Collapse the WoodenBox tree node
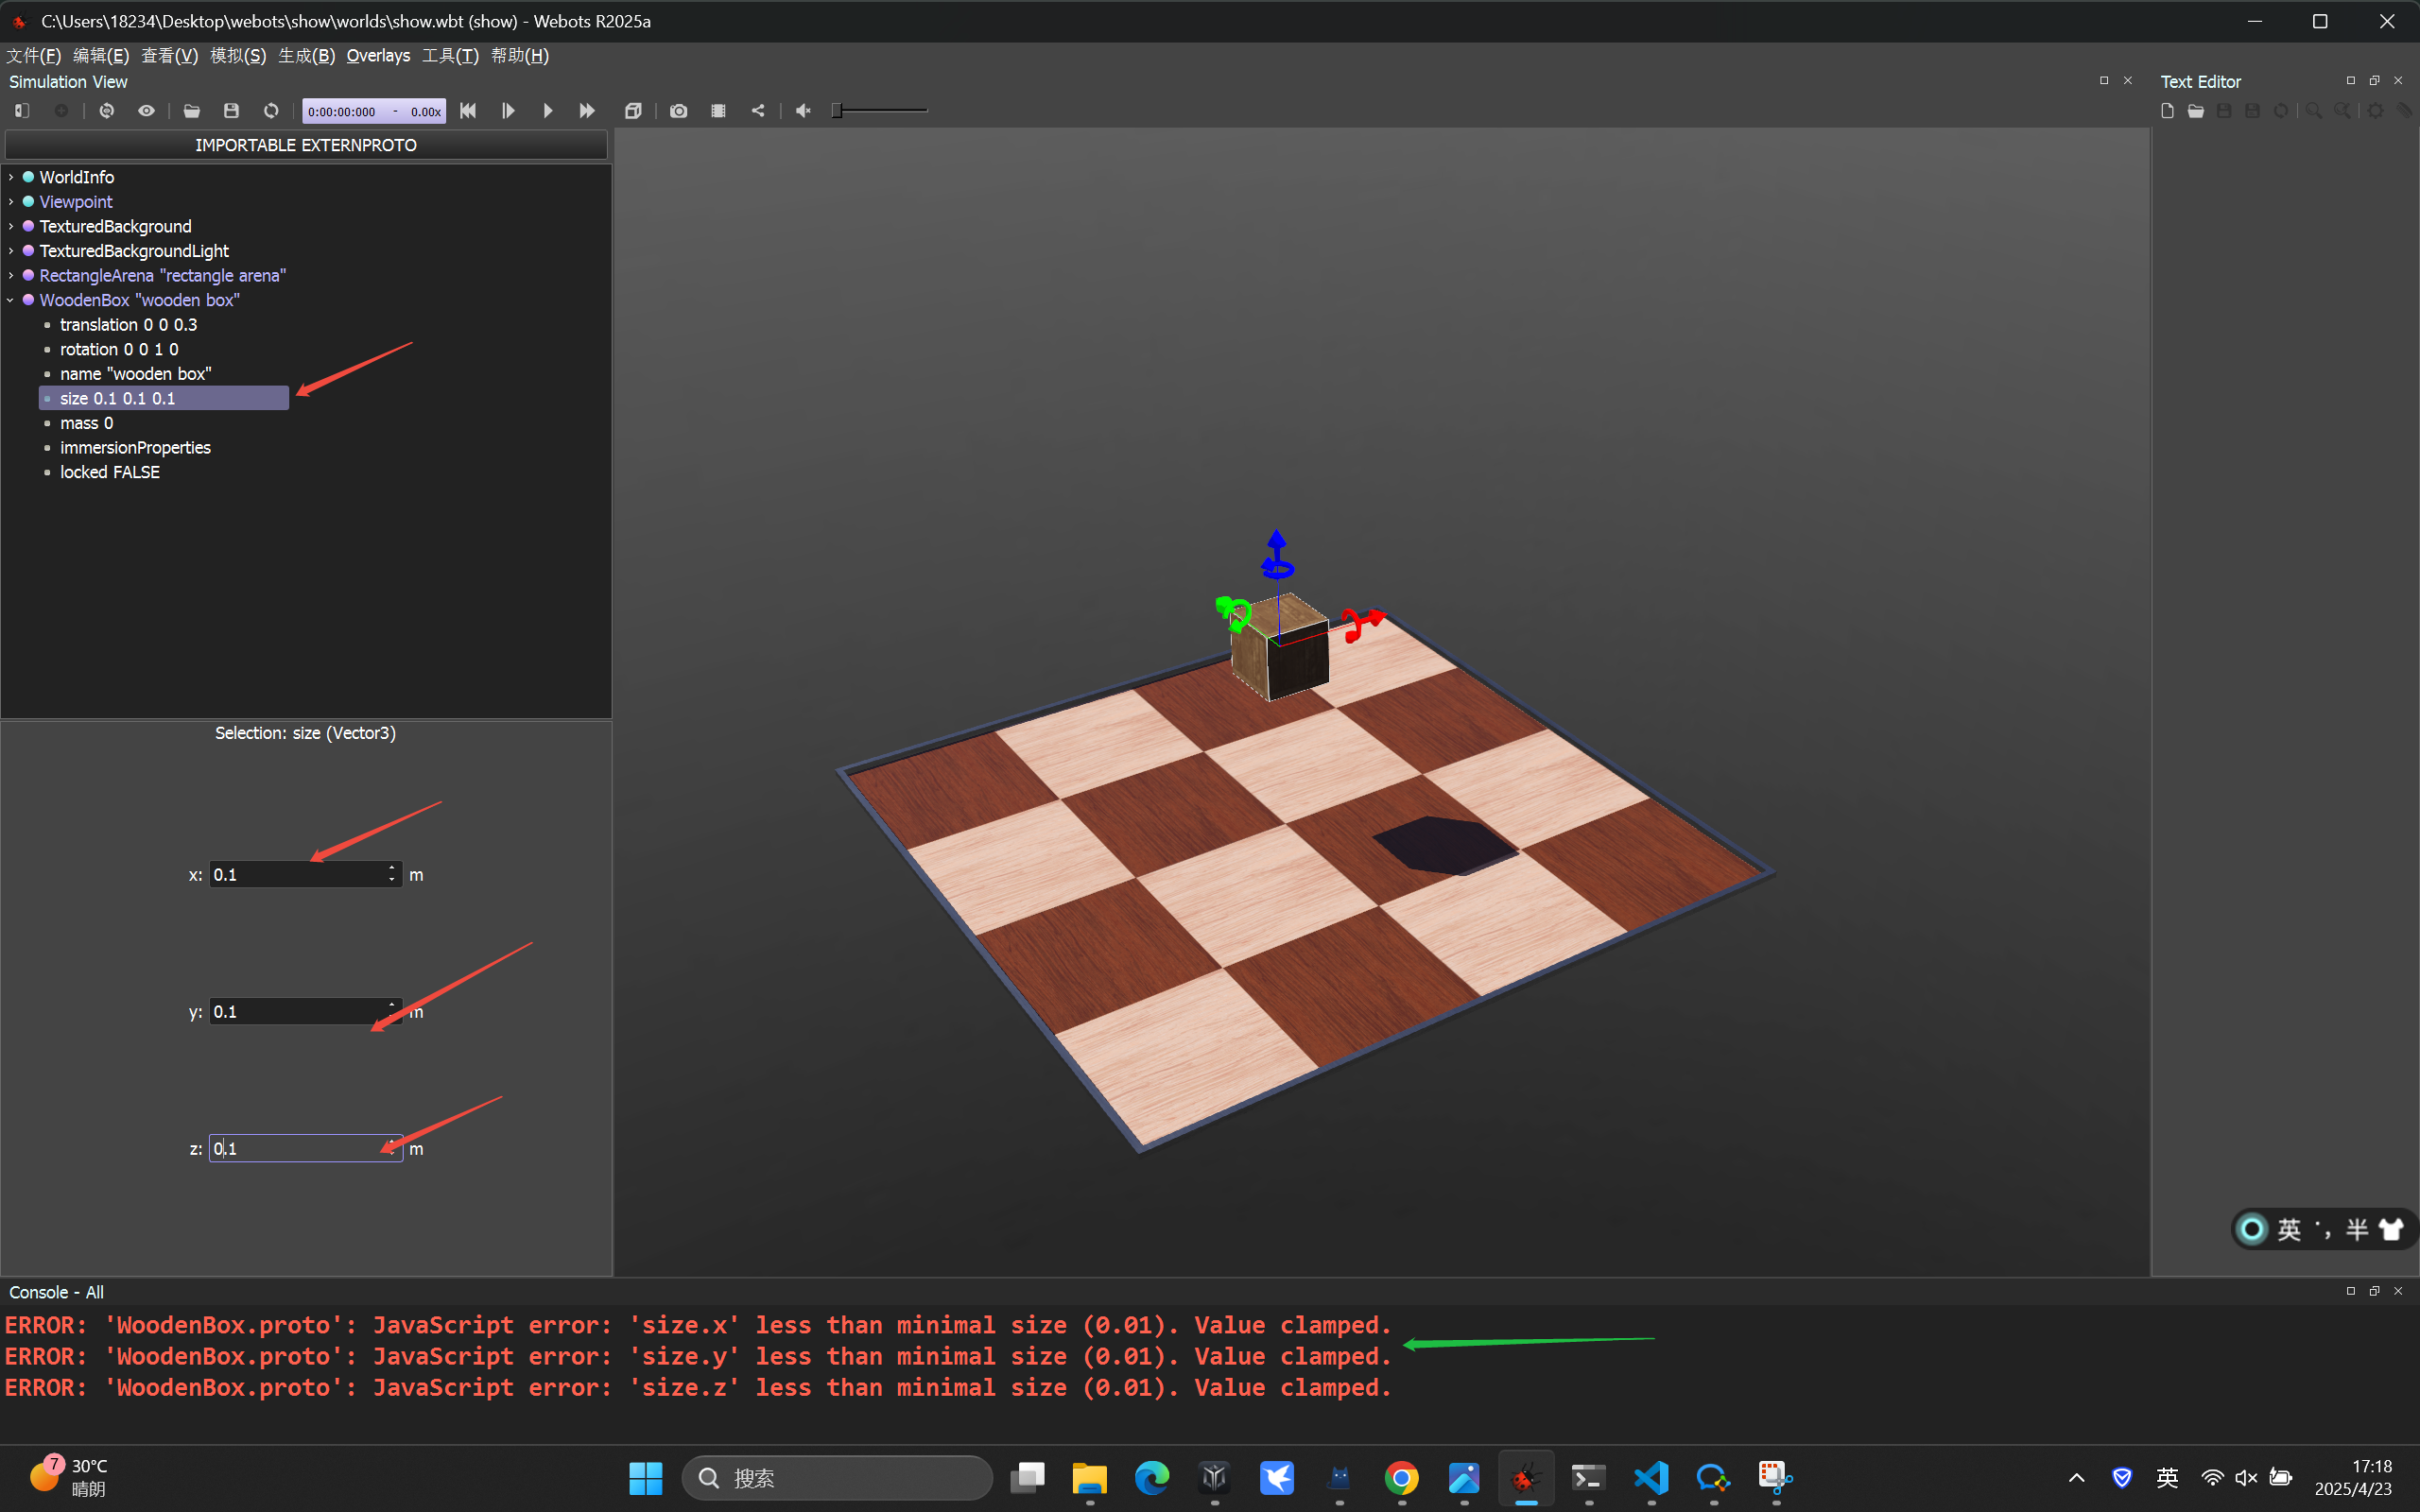Viewport: 2420px width, 1512px height. click(11, 300)
